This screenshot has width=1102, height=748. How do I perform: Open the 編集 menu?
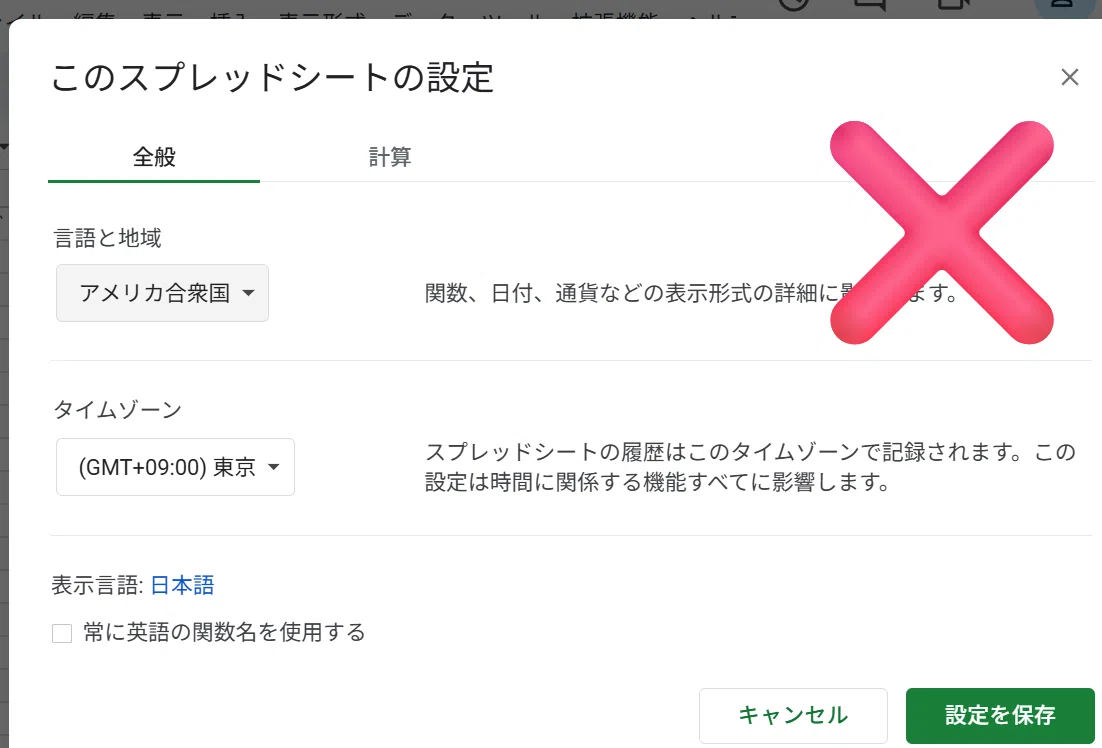coord(94,15)
